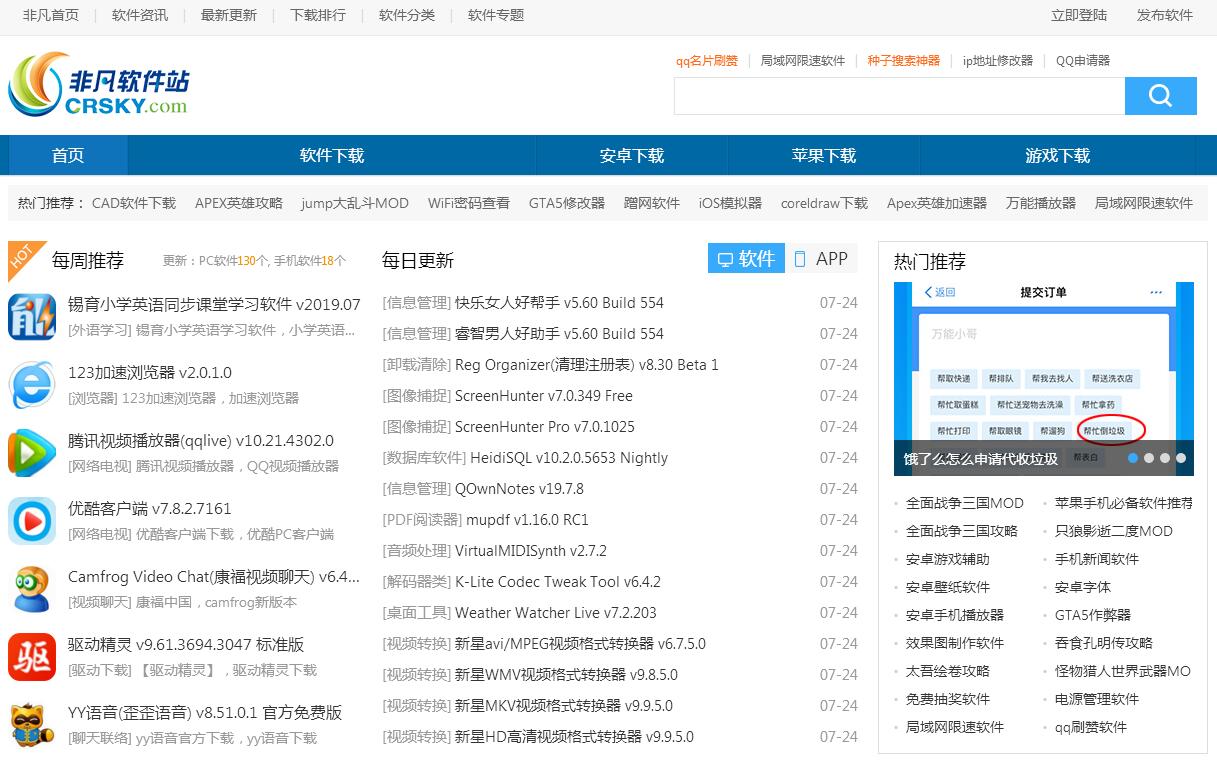Click the magnifier search button

[x=1160, y=96]
